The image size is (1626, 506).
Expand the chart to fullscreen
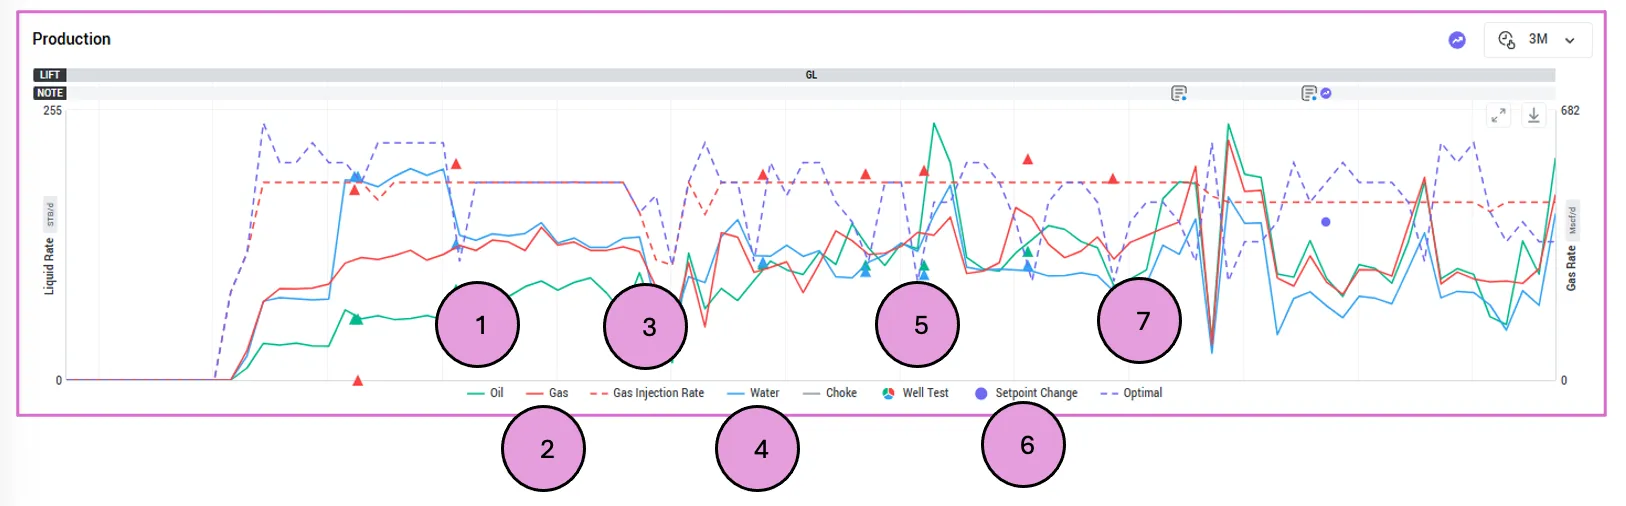click(x=1498, y=115)
